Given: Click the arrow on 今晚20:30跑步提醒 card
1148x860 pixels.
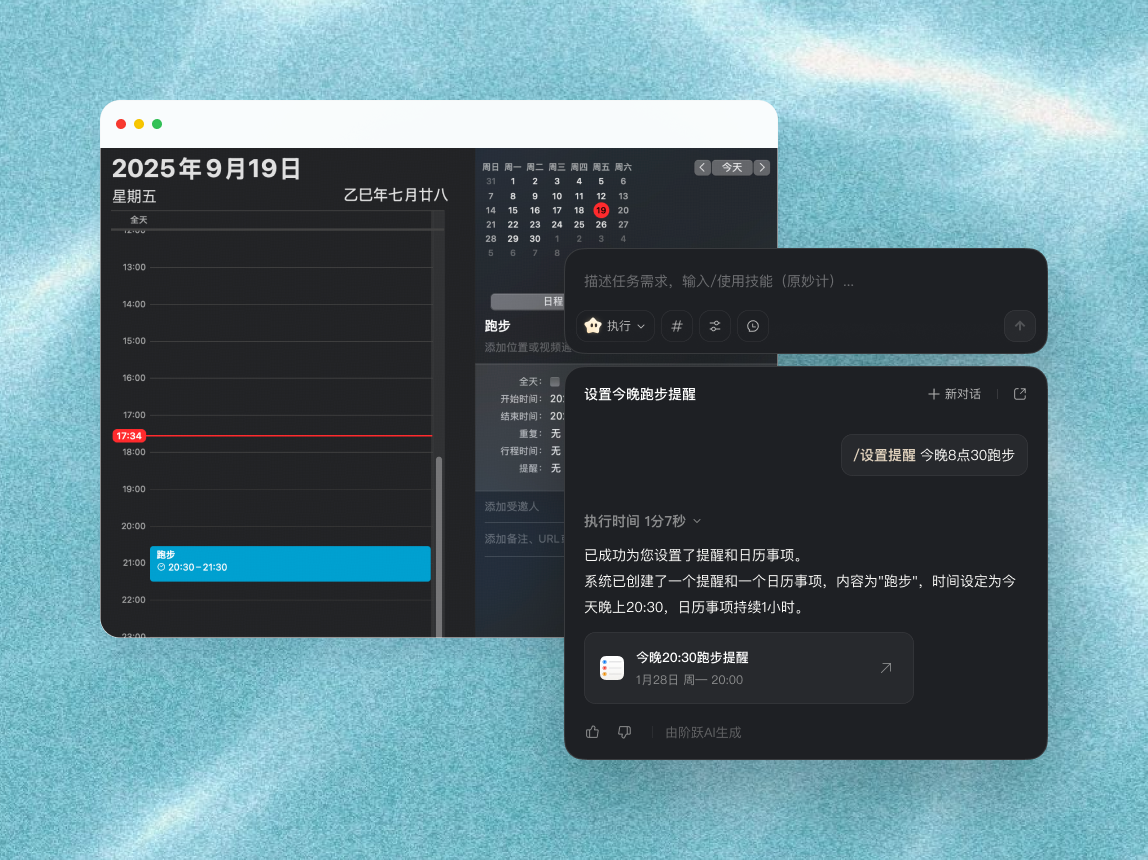Looking at the screenshot, I should [885, 668].
